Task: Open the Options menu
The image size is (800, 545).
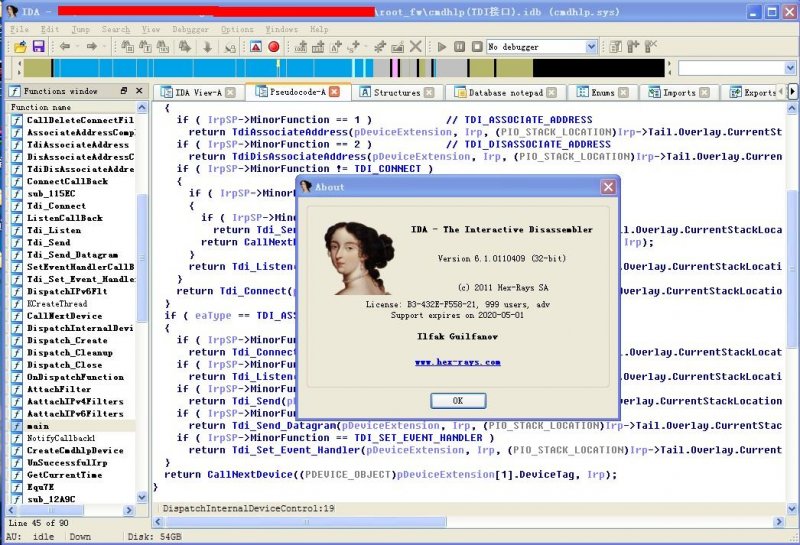Action: click(237, 29)
